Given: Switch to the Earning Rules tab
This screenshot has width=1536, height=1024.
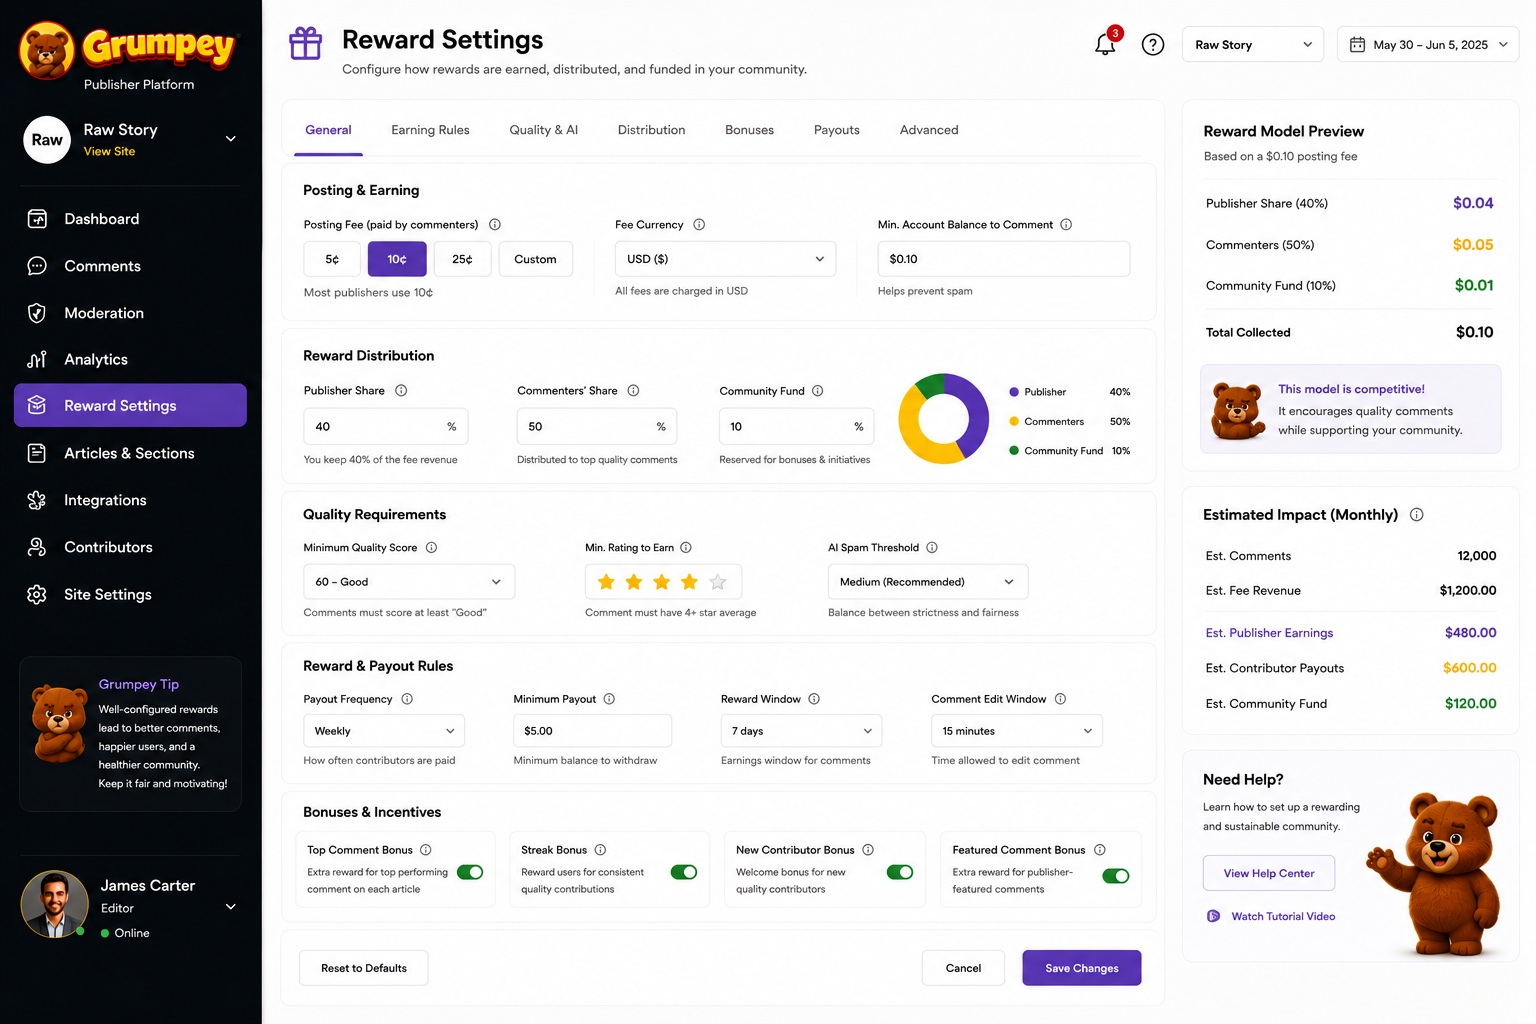Looking at the screenshot, I should tap(430, 130).
